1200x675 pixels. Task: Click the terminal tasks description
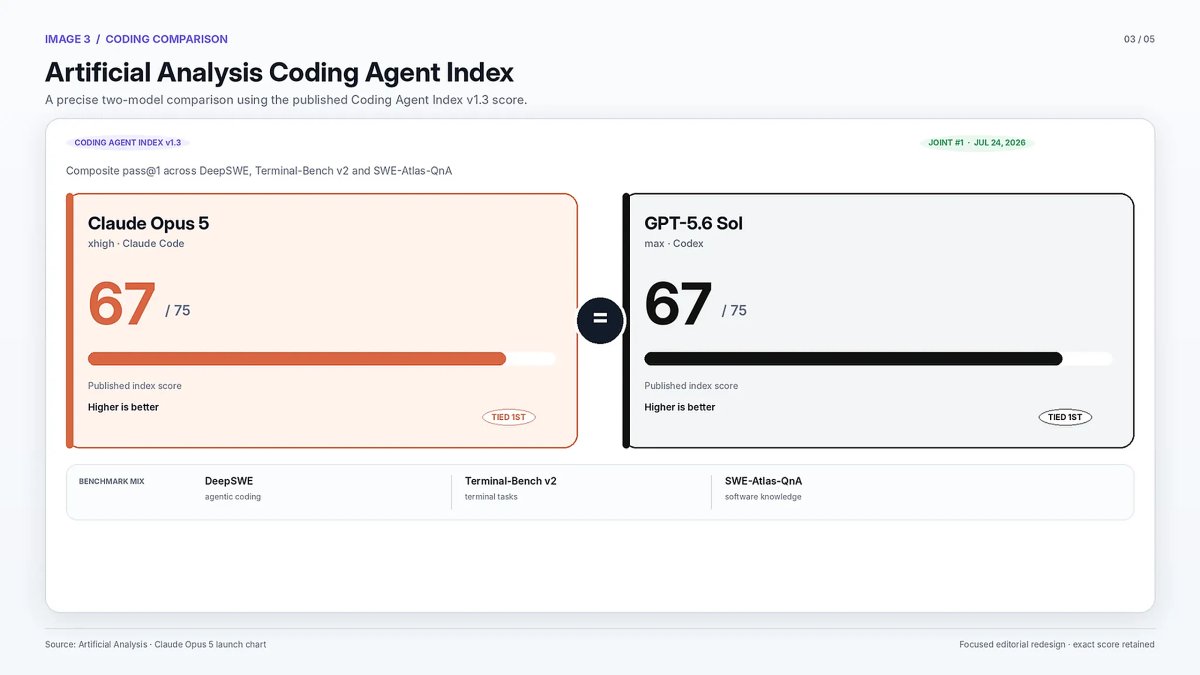tap(491, 497)
